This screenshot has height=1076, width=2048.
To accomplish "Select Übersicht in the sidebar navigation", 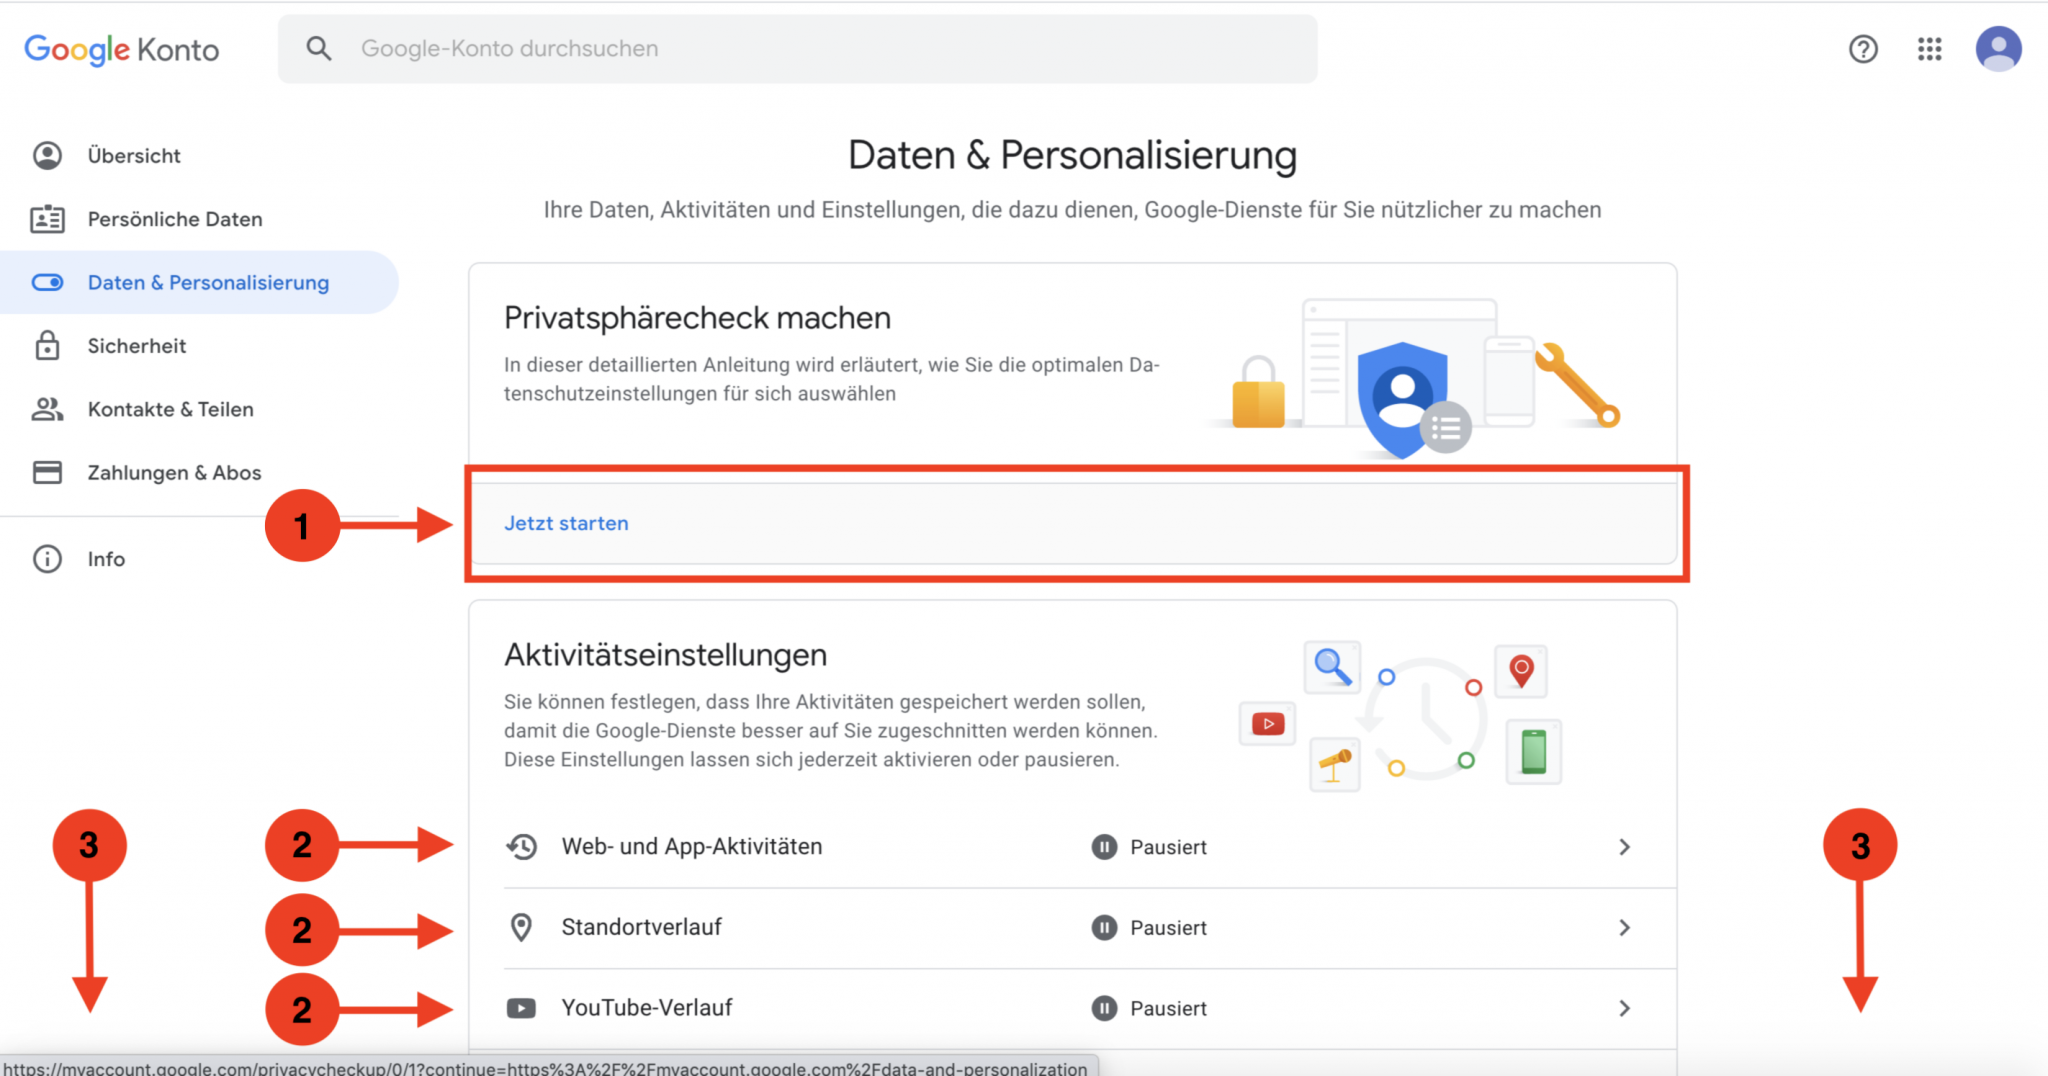I will [133, 155].
